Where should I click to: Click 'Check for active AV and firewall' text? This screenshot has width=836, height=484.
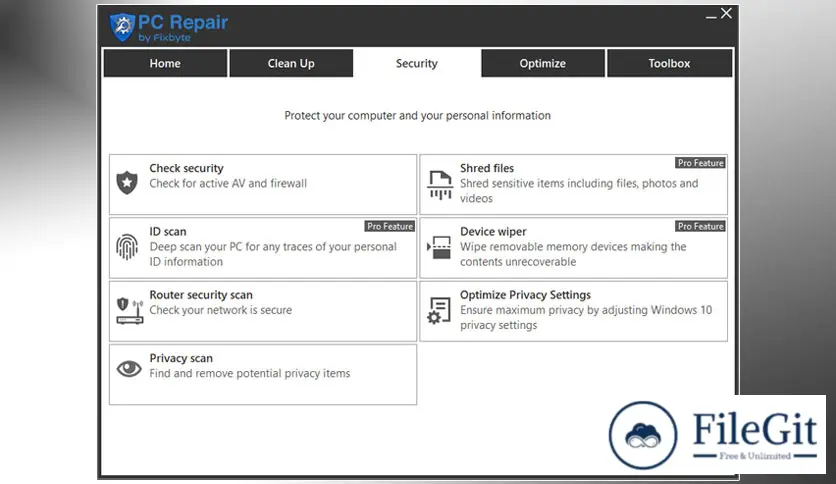pos(228,183)
